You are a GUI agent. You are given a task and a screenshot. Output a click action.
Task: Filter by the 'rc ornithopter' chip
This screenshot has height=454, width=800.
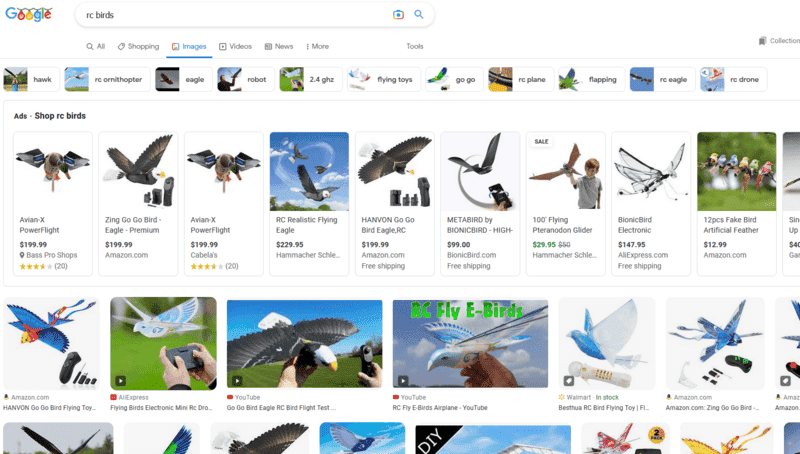point(107,80)
